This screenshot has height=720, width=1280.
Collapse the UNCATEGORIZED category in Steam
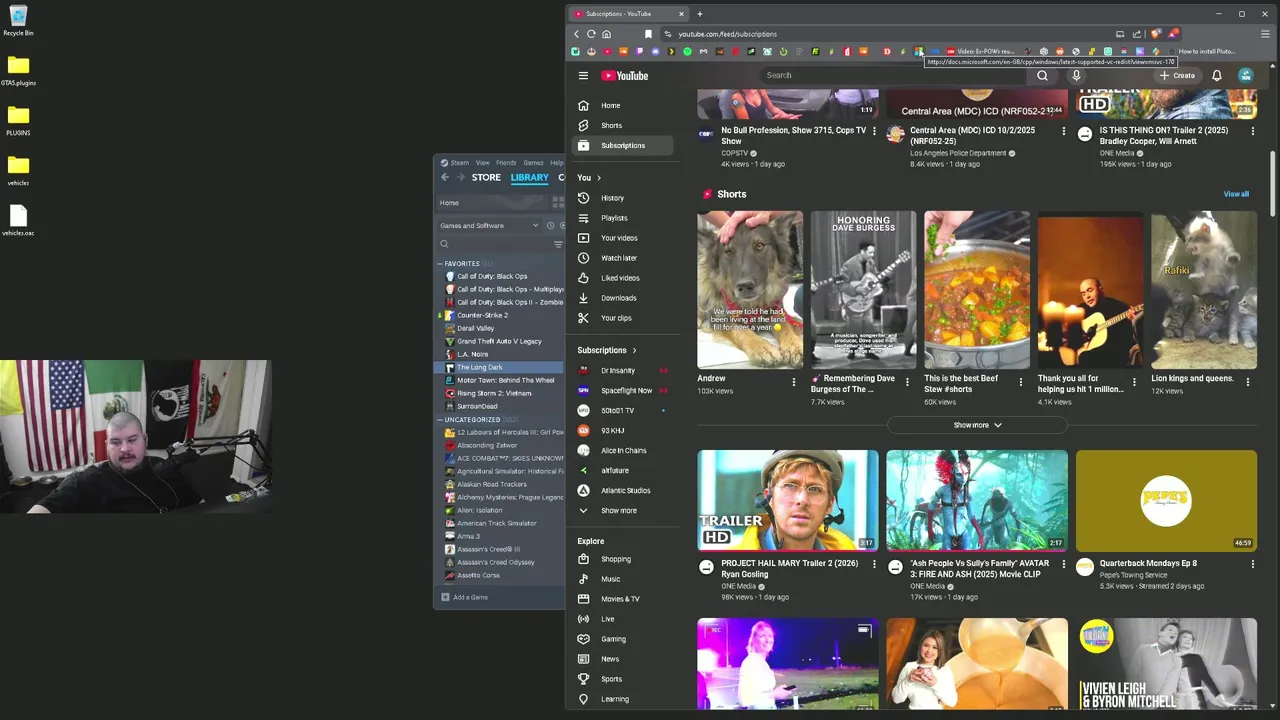(440, 420)
